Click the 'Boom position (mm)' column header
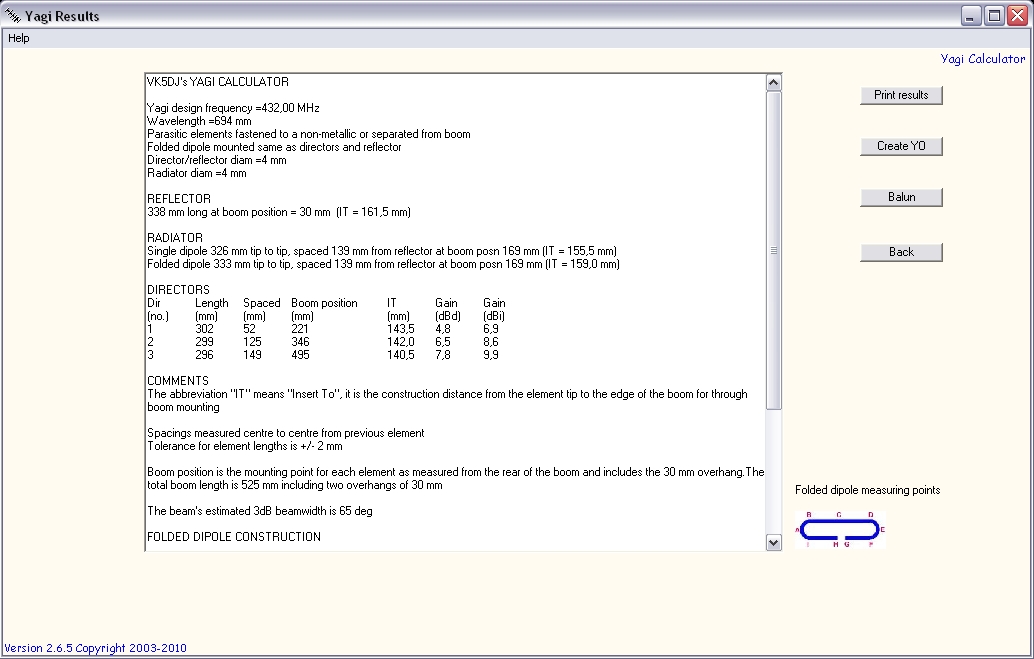Screen dimensions: 1034x659 (x=324, y=309)
